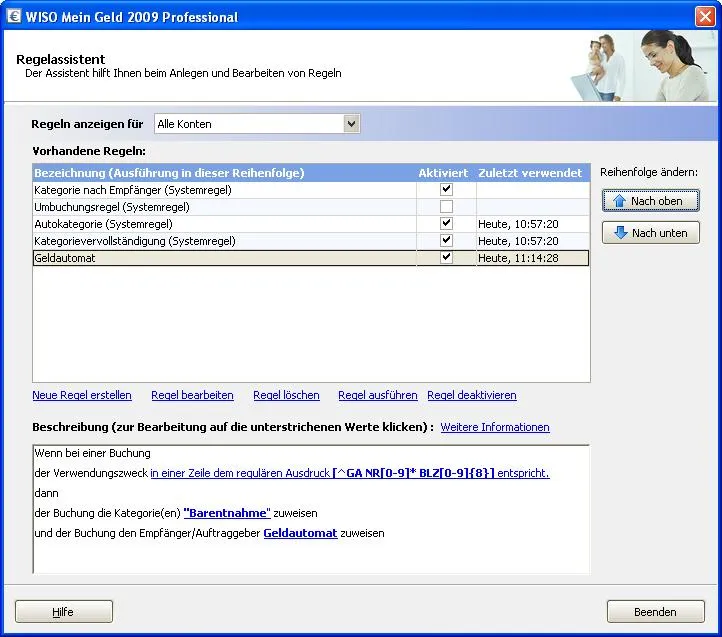722x637 pixels.
Task: Toggle checkbox for Kategorie nach Empfänger rule
Action: [x=446, y=189]
